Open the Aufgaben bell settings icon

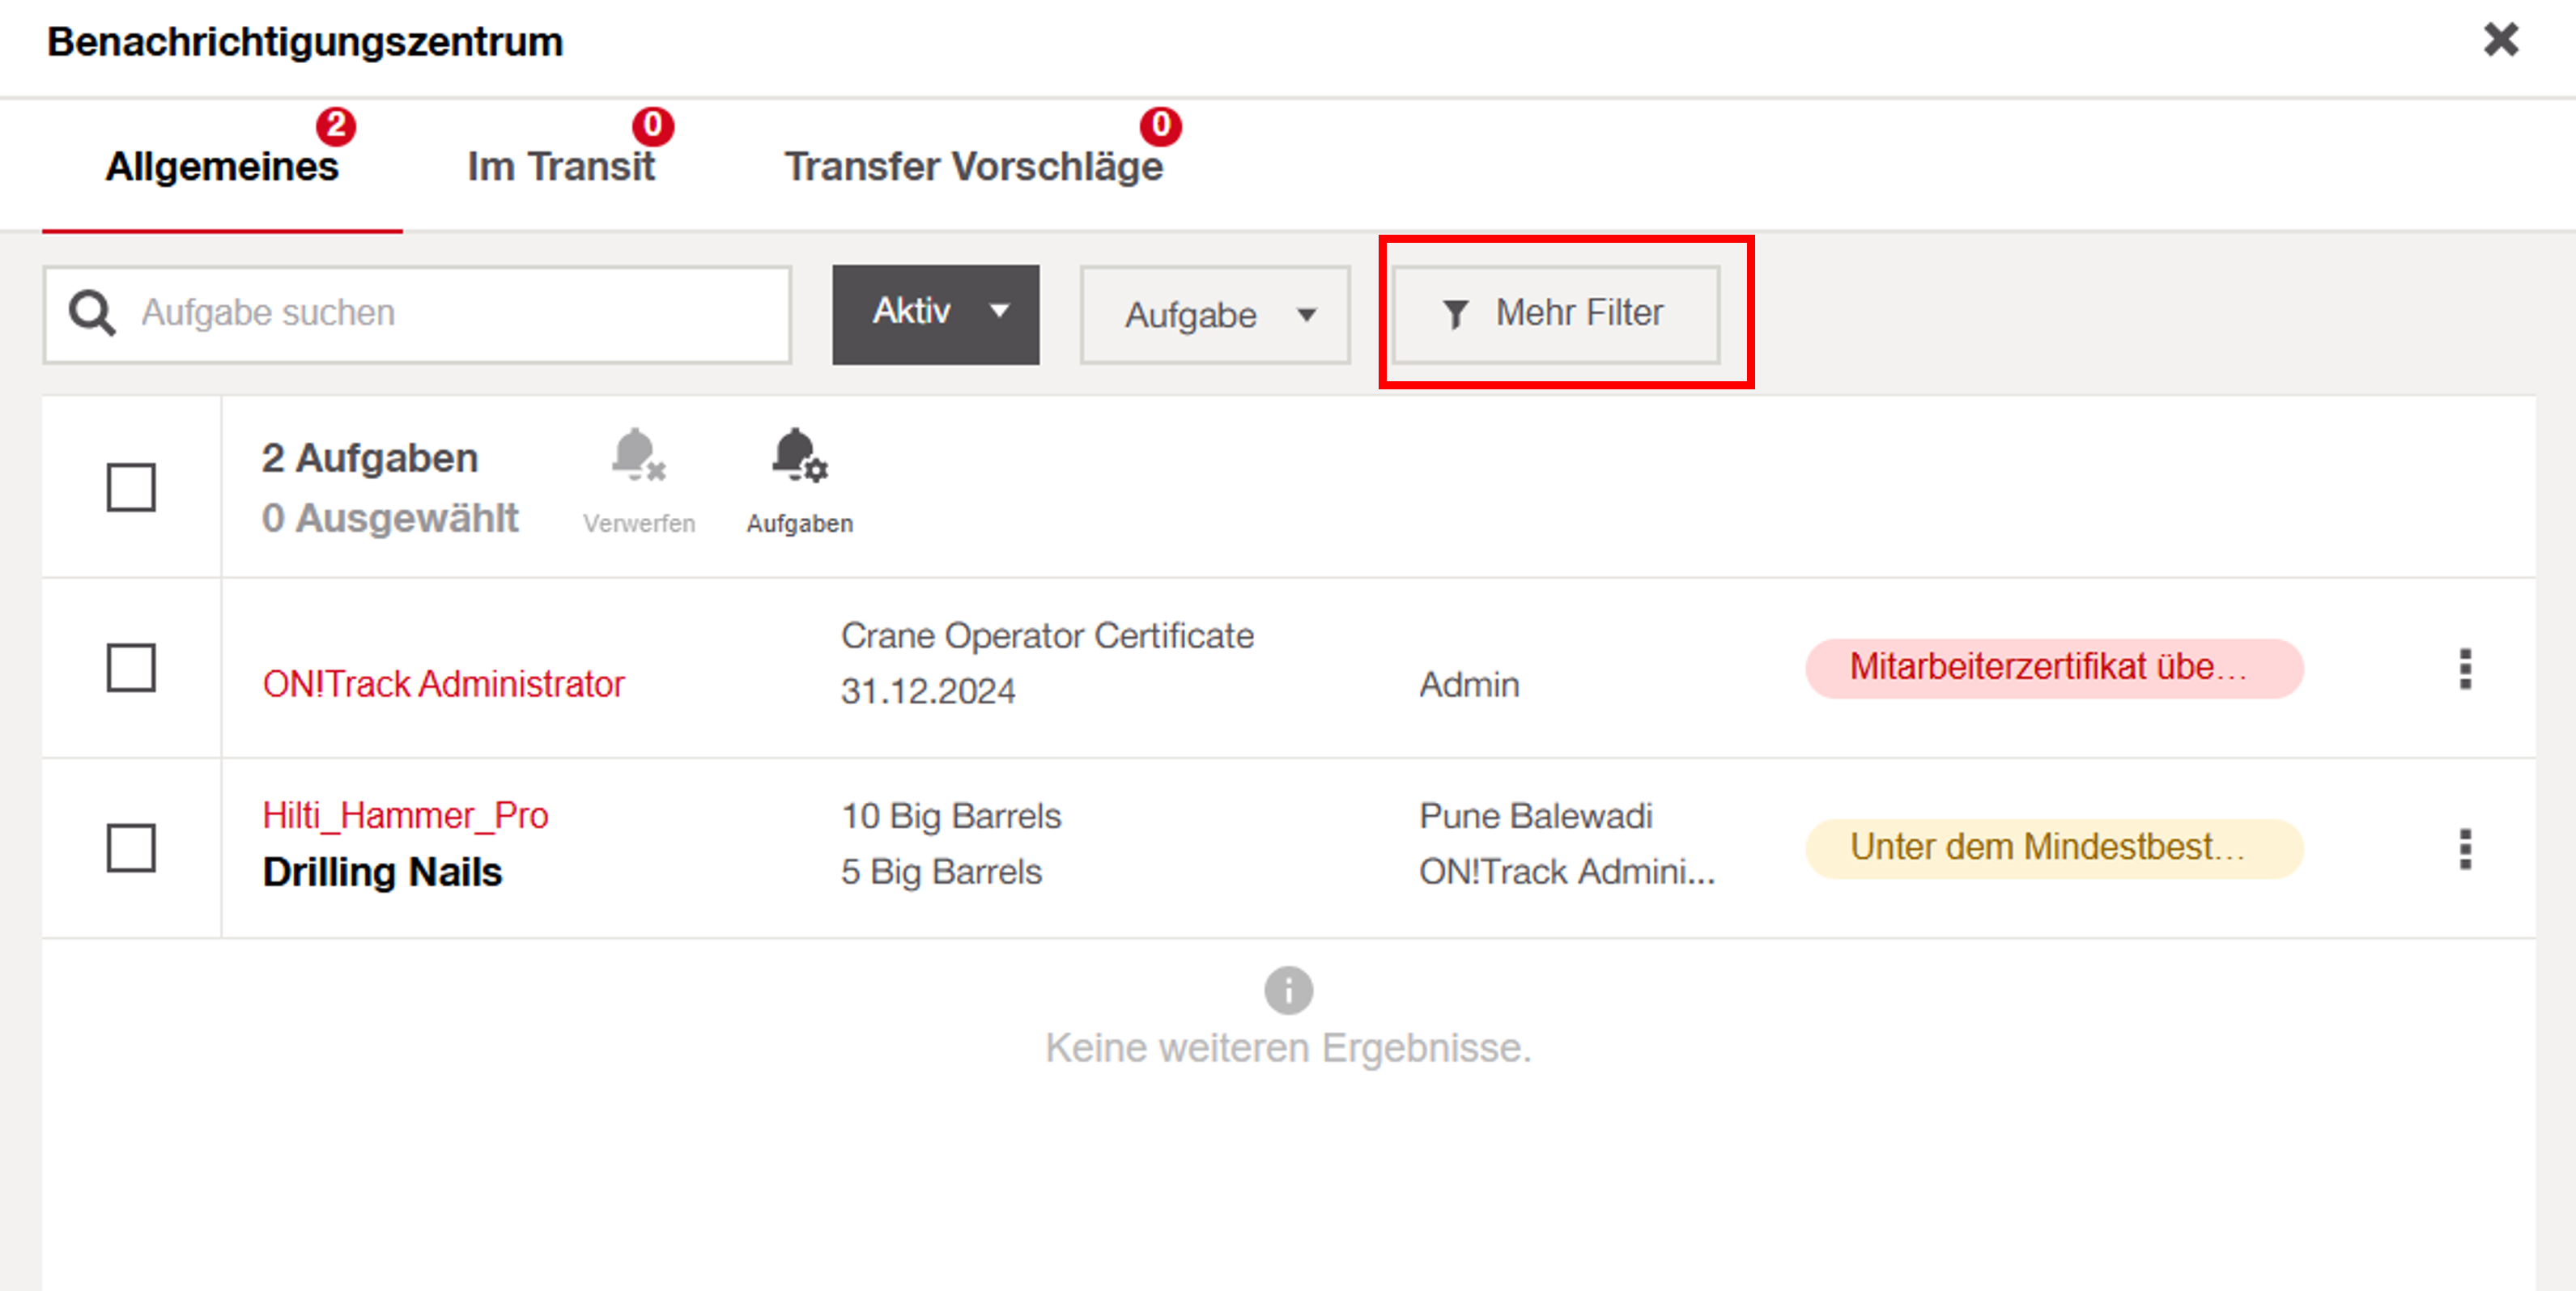[x=798, y=457]
